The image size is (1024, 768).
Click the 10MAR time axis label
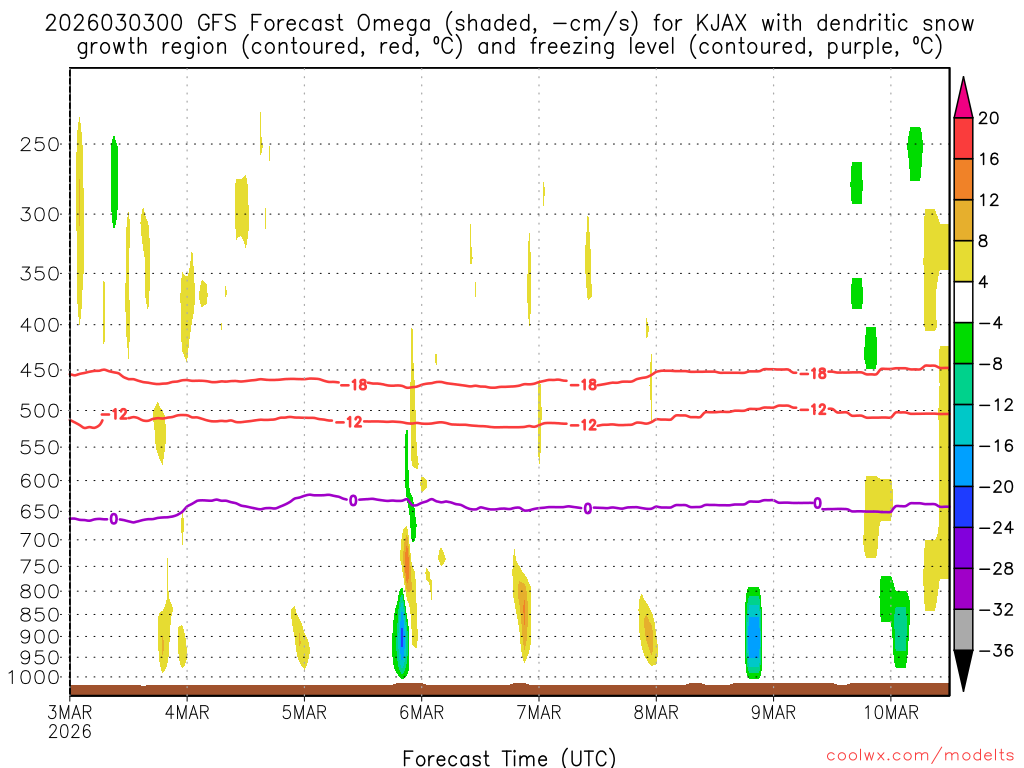pos(891,712)
